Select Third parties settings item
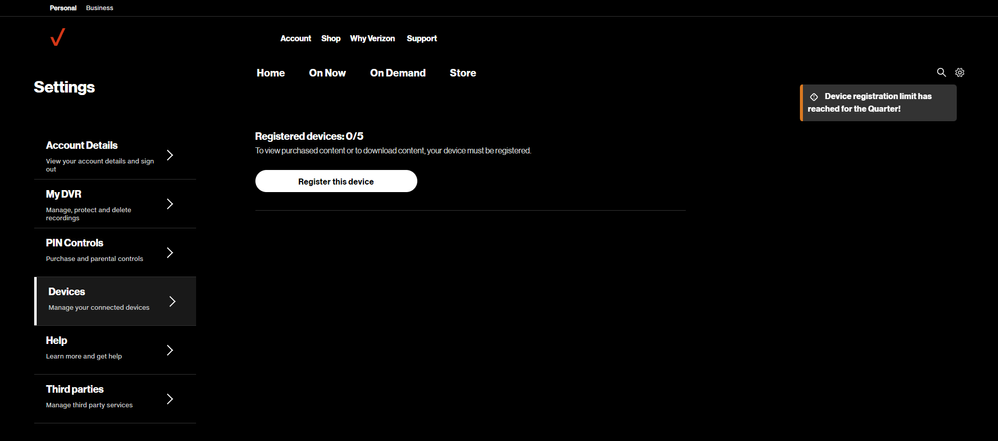The height and width of the screenshot is (441, 998). (115, 399)
